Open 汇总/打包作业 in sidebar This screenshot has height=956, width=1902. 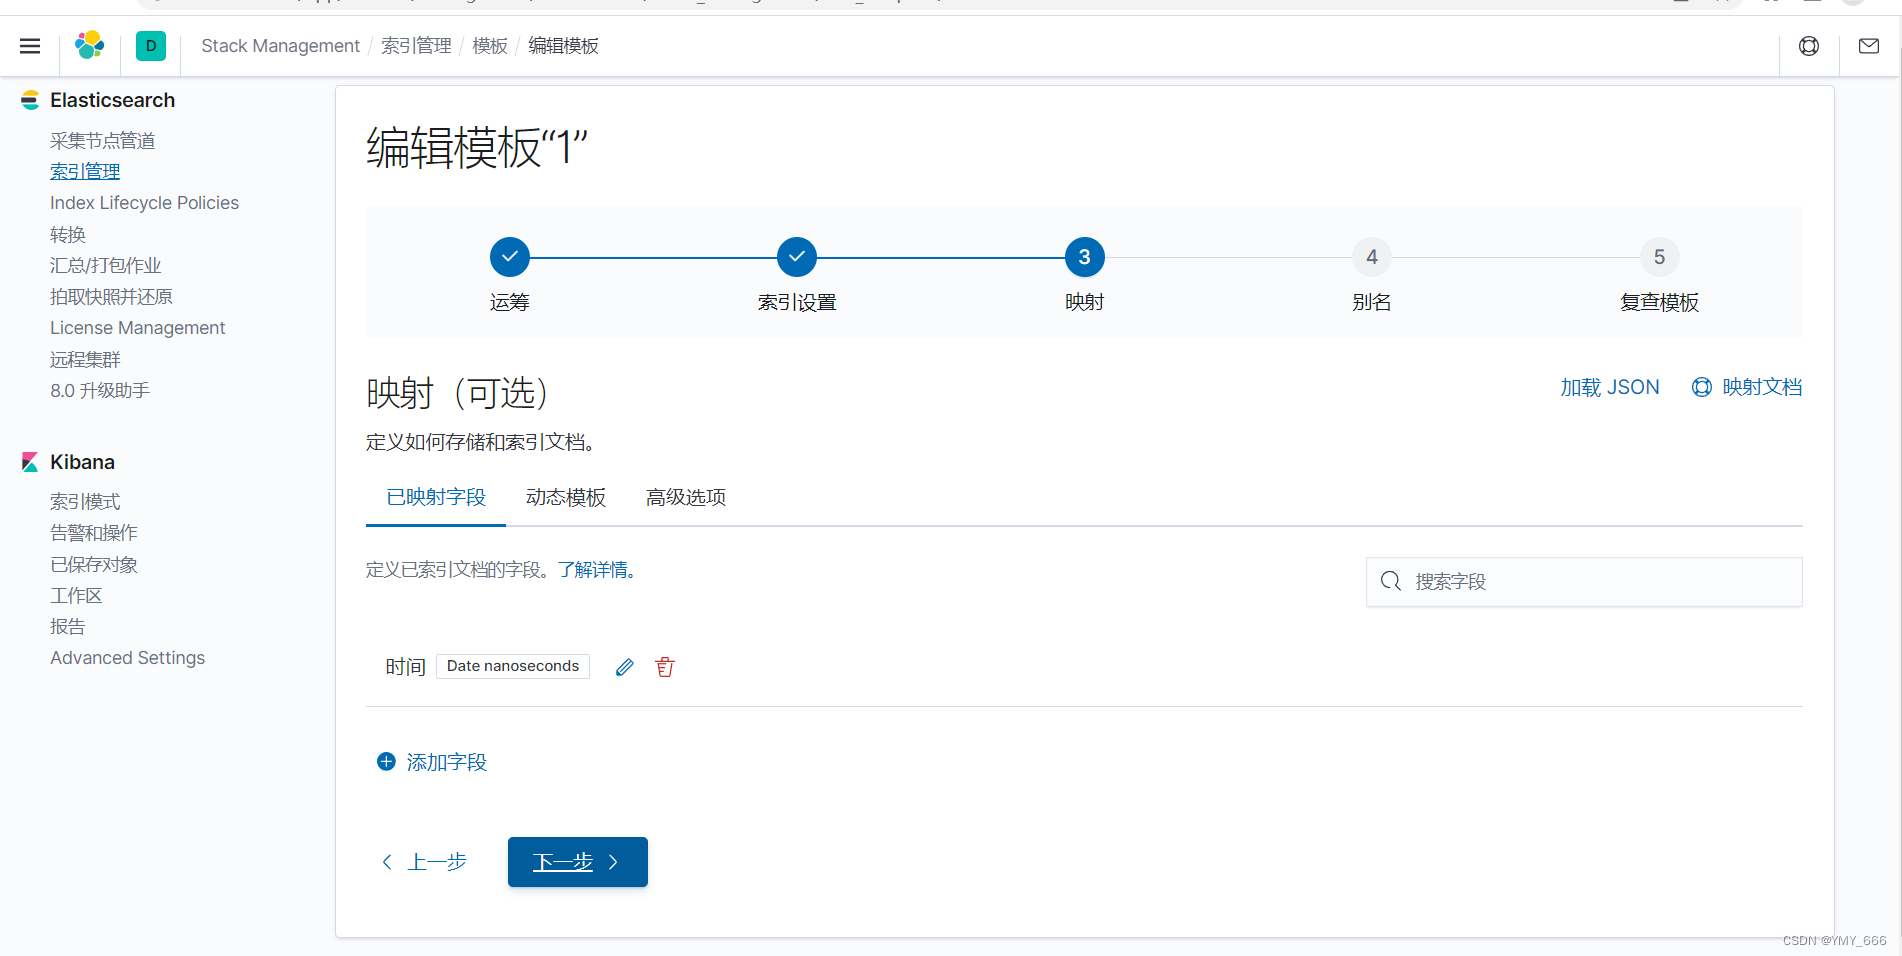point(106,265)
